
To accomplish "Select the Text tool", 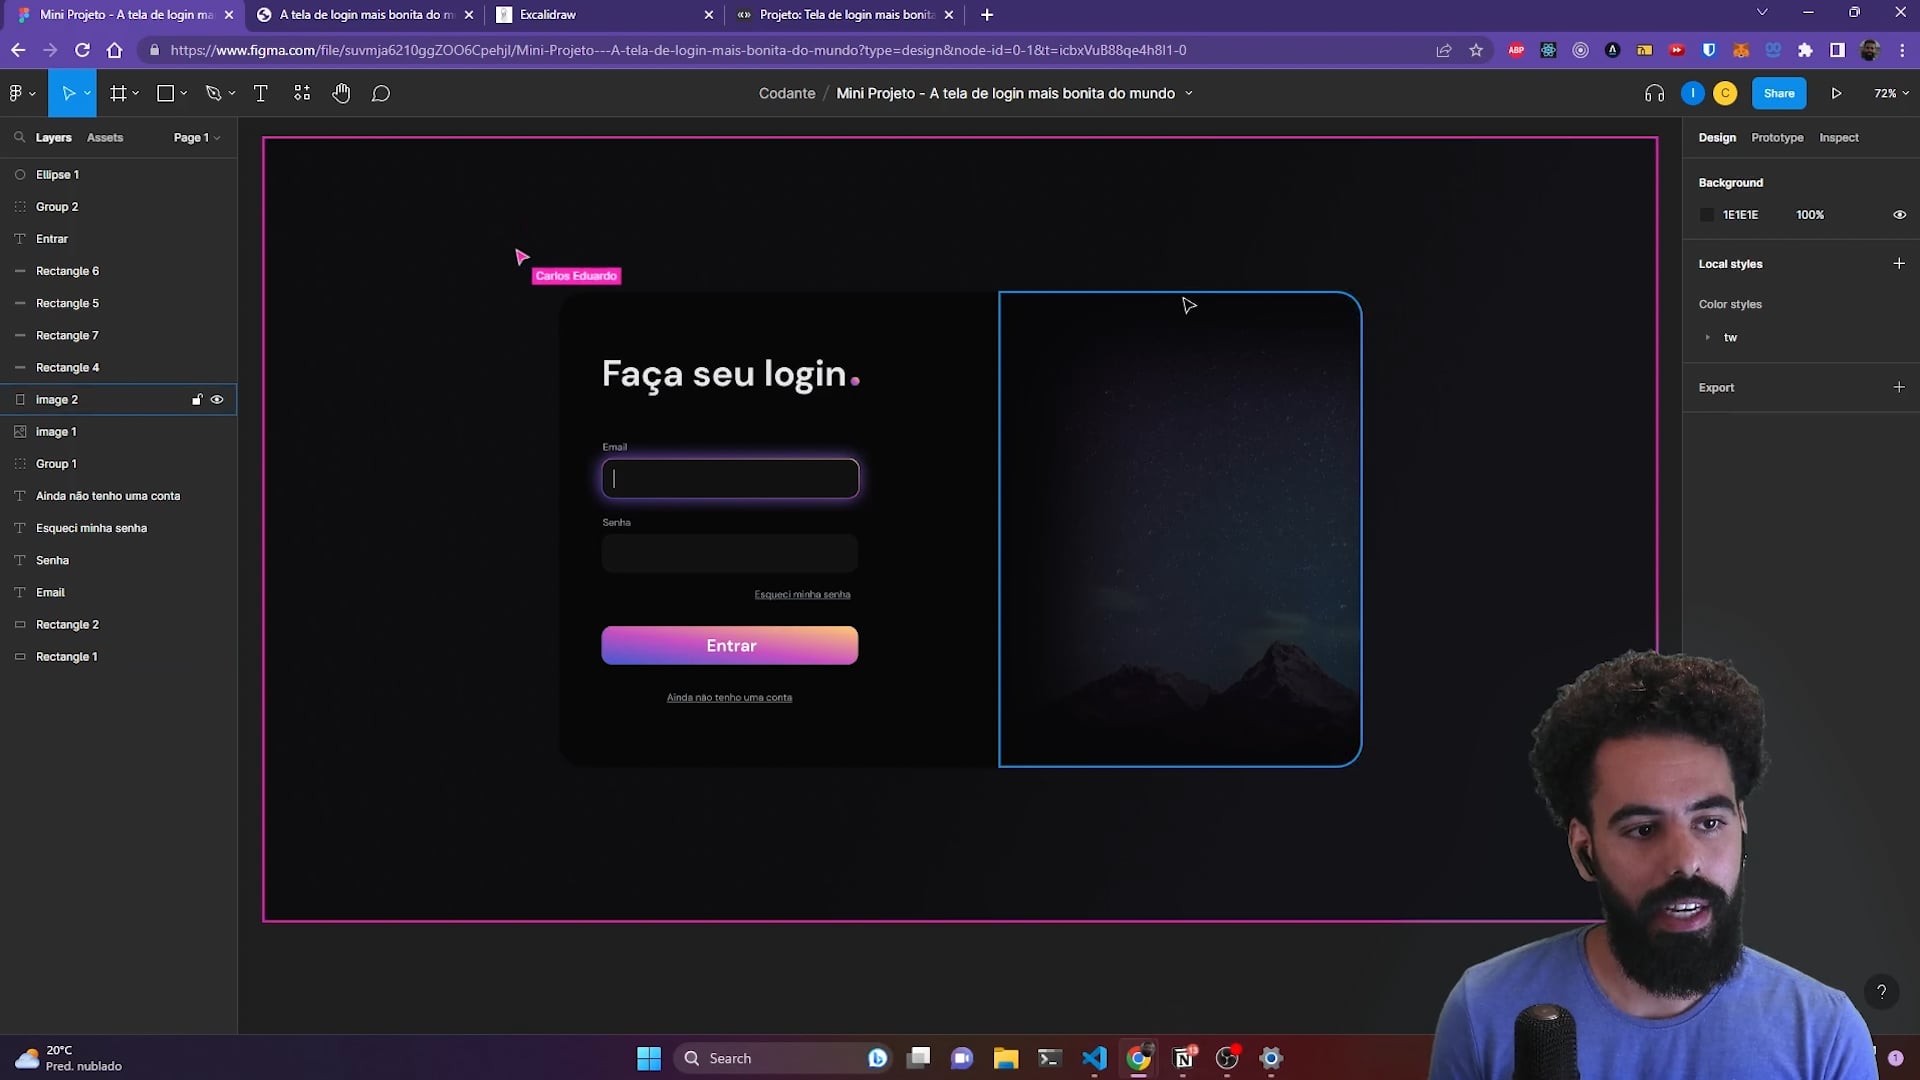I will coord(261,93).
